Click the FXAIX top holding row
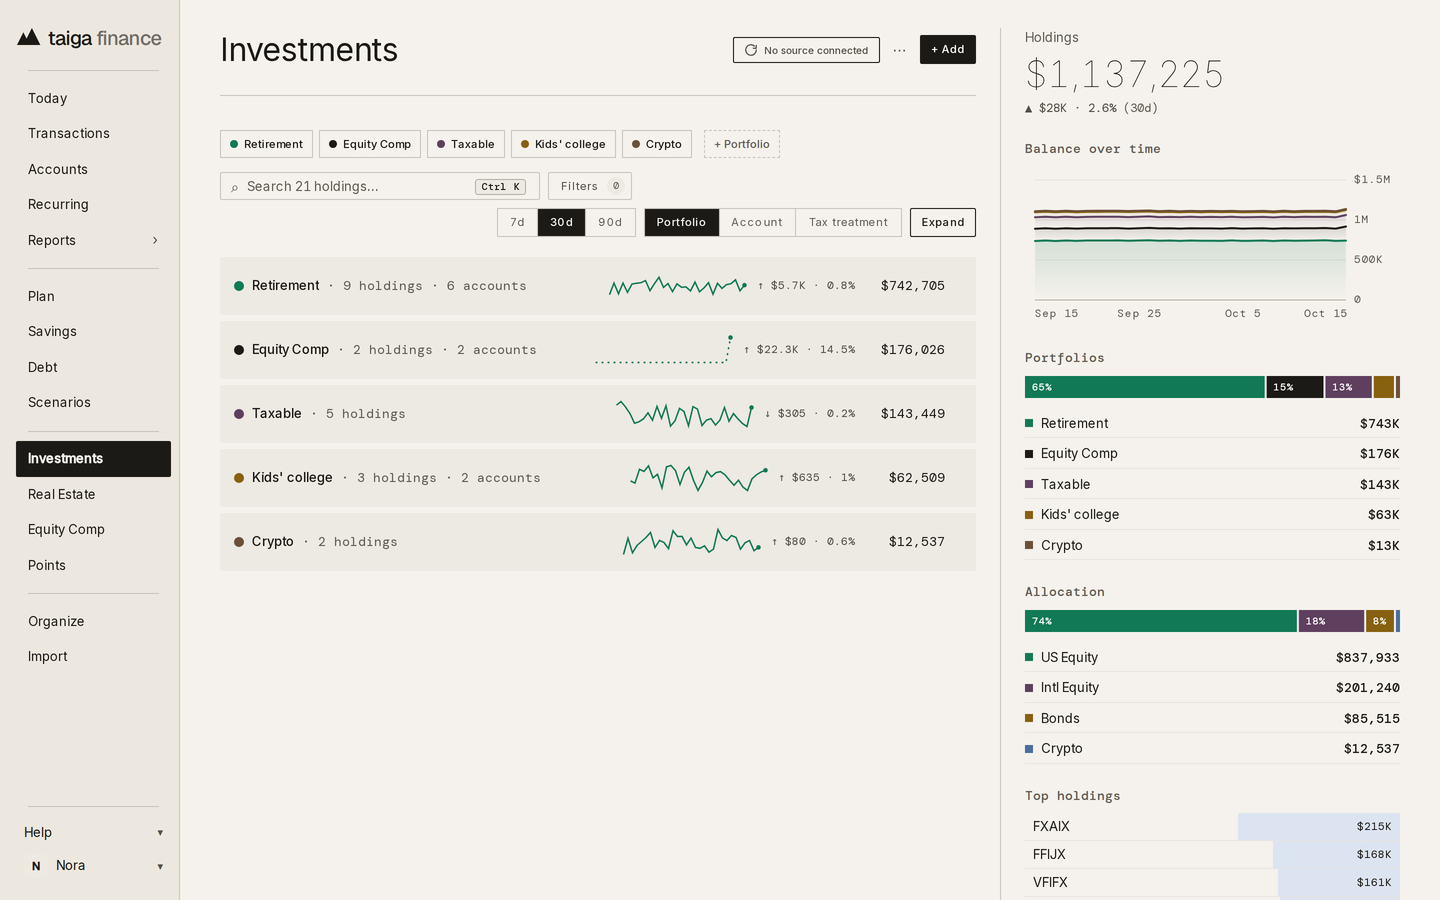Image resolution: width=1440 pixels, height=900 pixels. point(1212,827)
